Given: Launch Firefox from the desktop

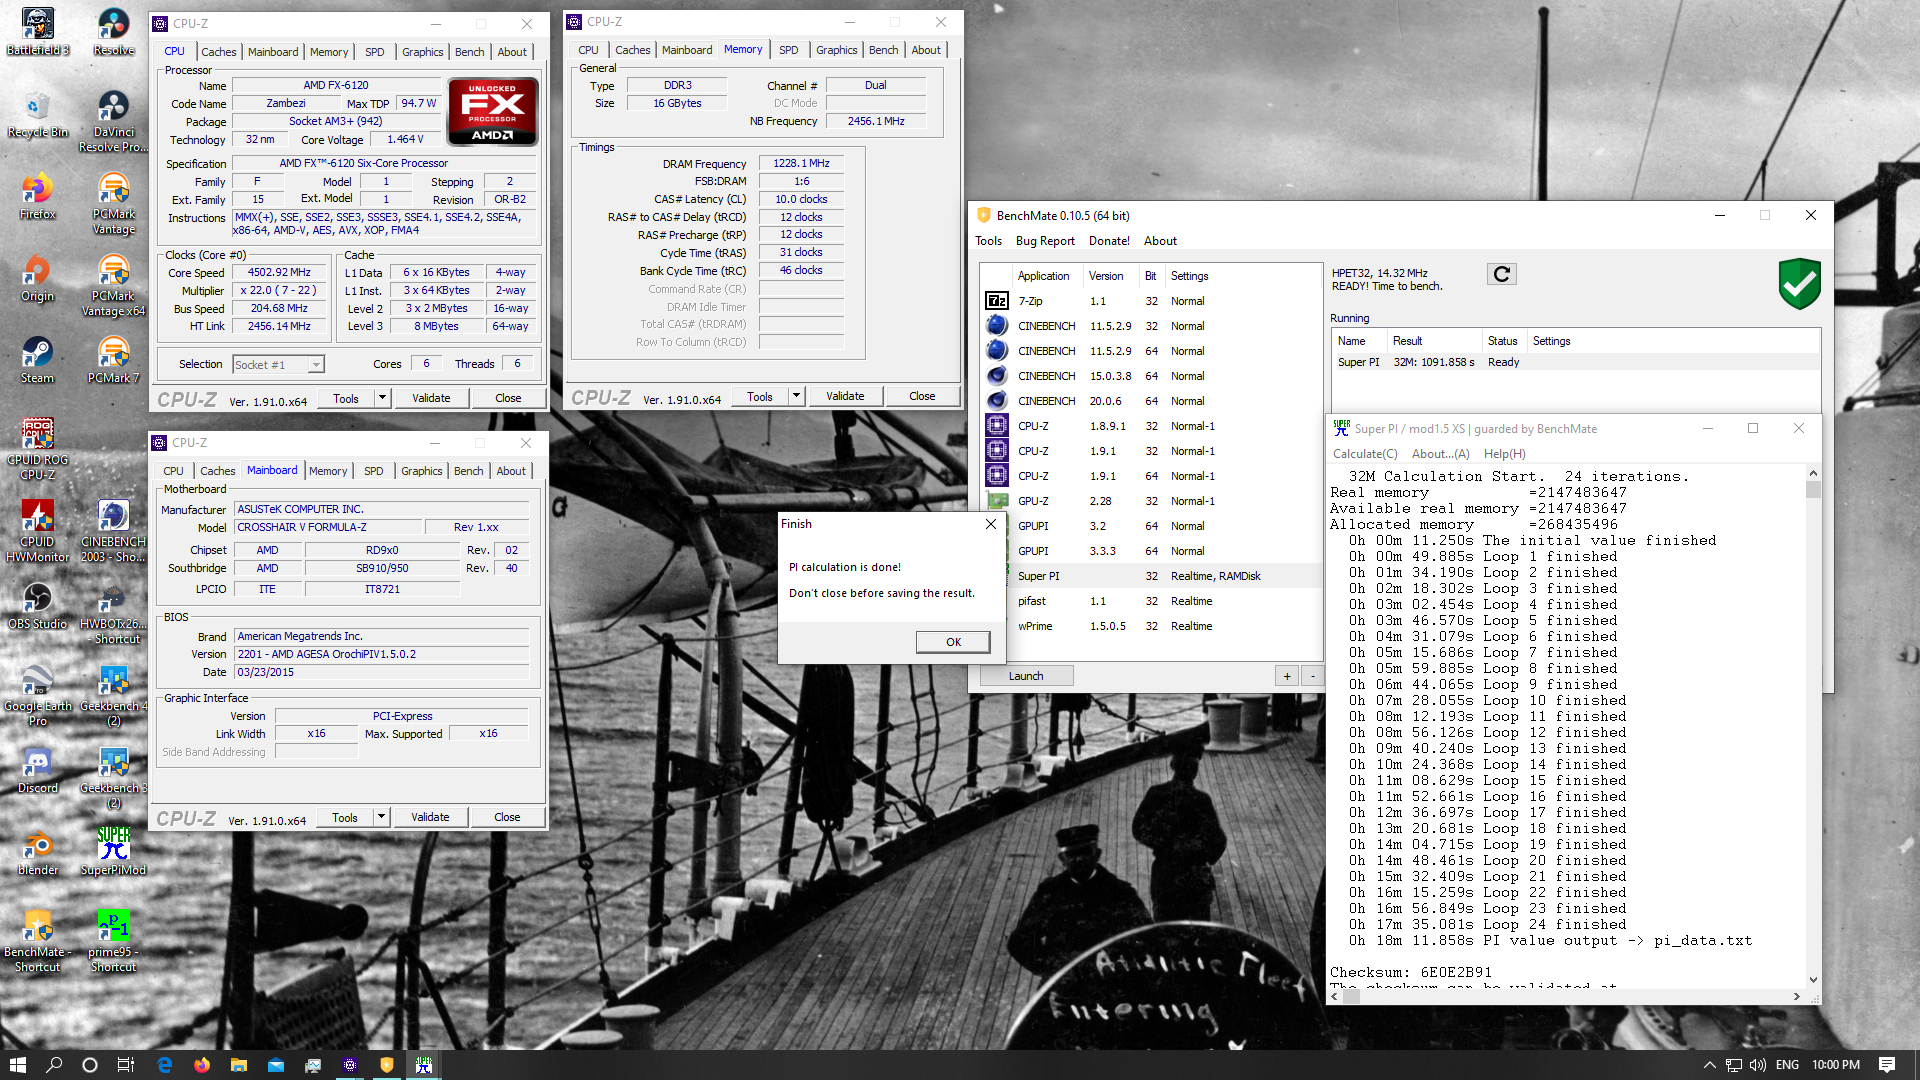Looking at the screenshot, I should [38, 195].
